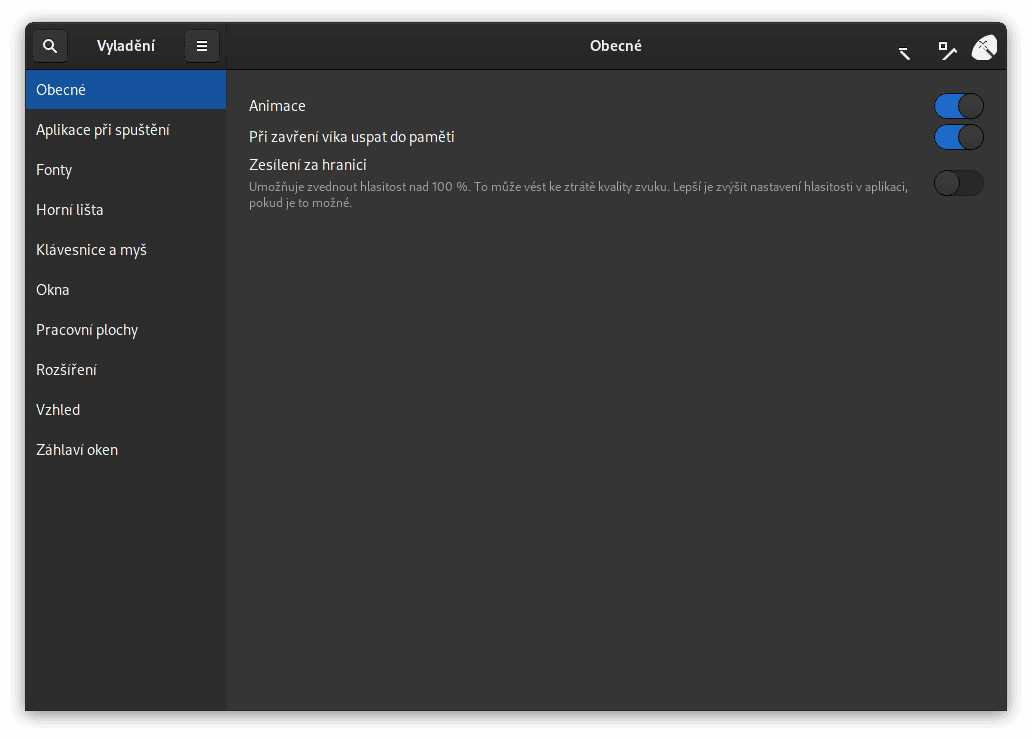This screenshot has width=1032, height=739.
Task: Close the Vyladění window
Action: click(984, 47)
